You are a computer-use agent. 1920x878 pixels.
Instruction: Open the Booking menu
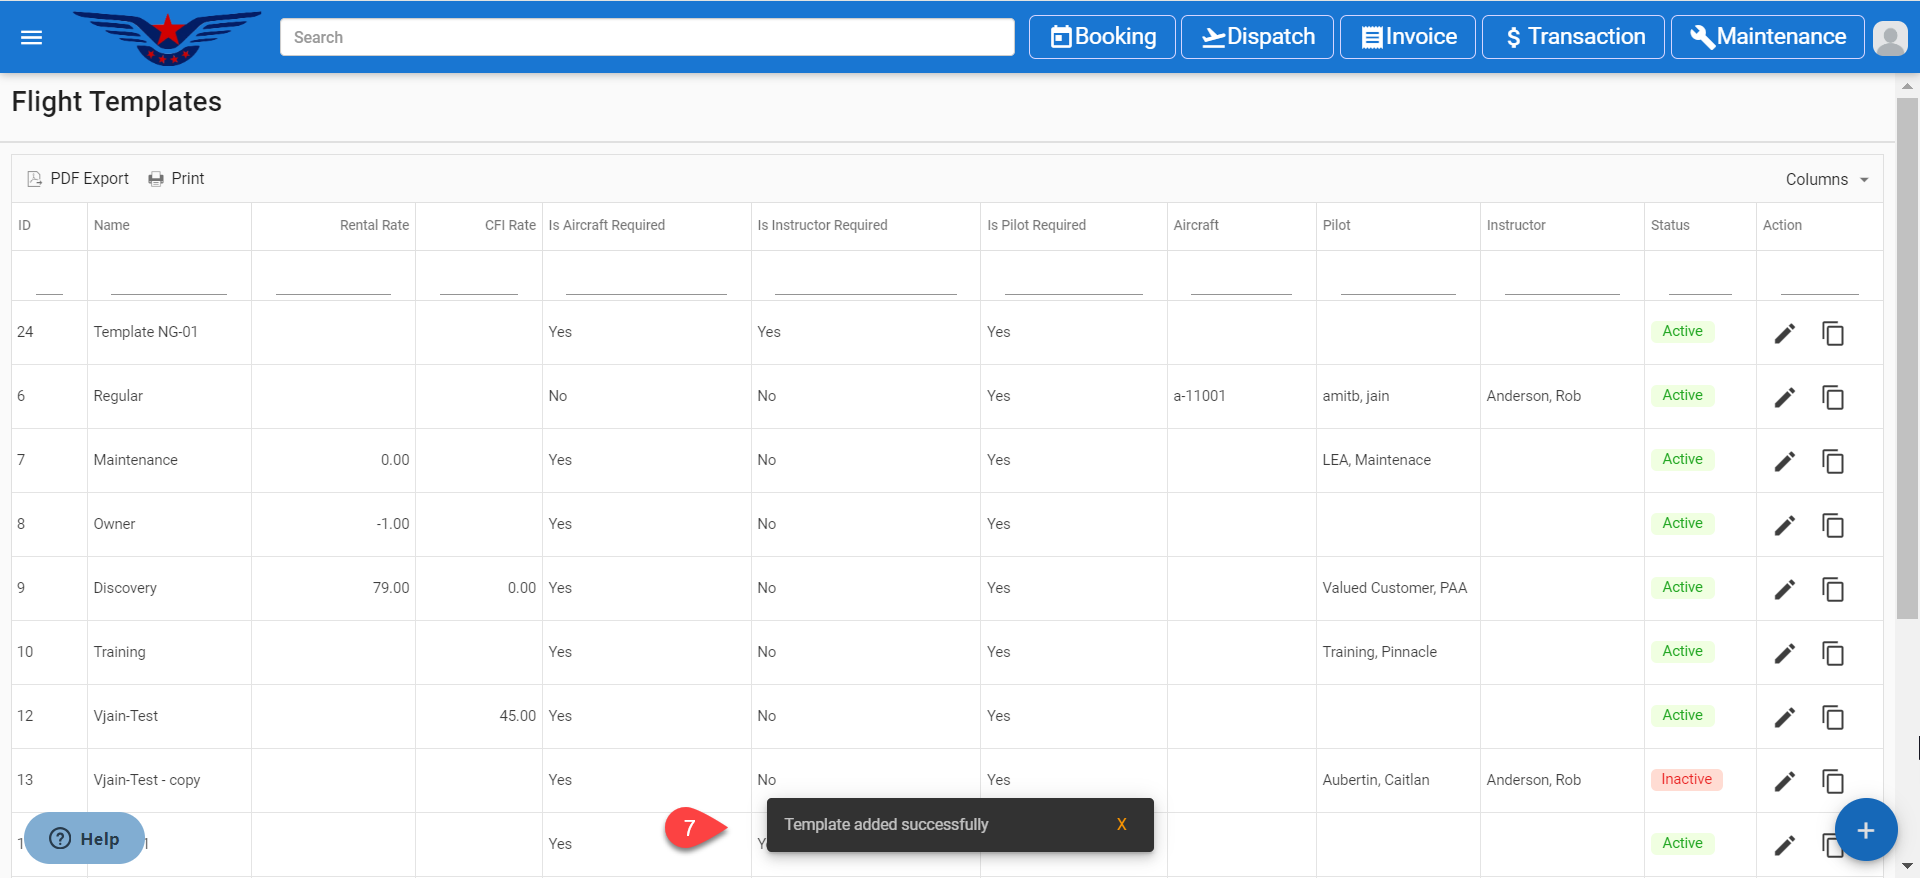1102,37
